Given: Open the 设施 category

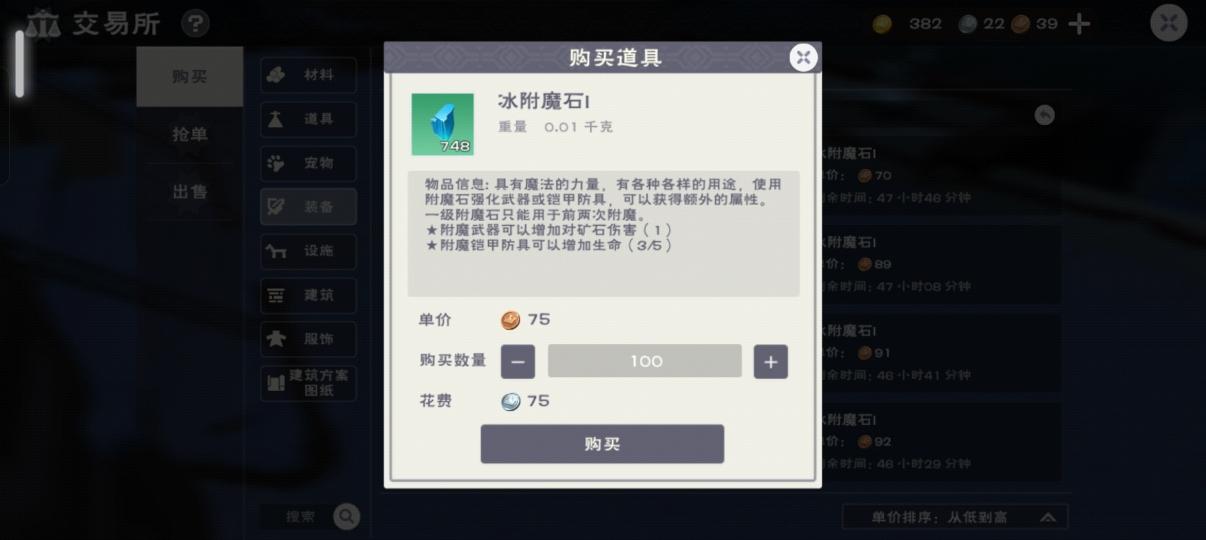Looking at the screenshot, I should tap(308, 251).
